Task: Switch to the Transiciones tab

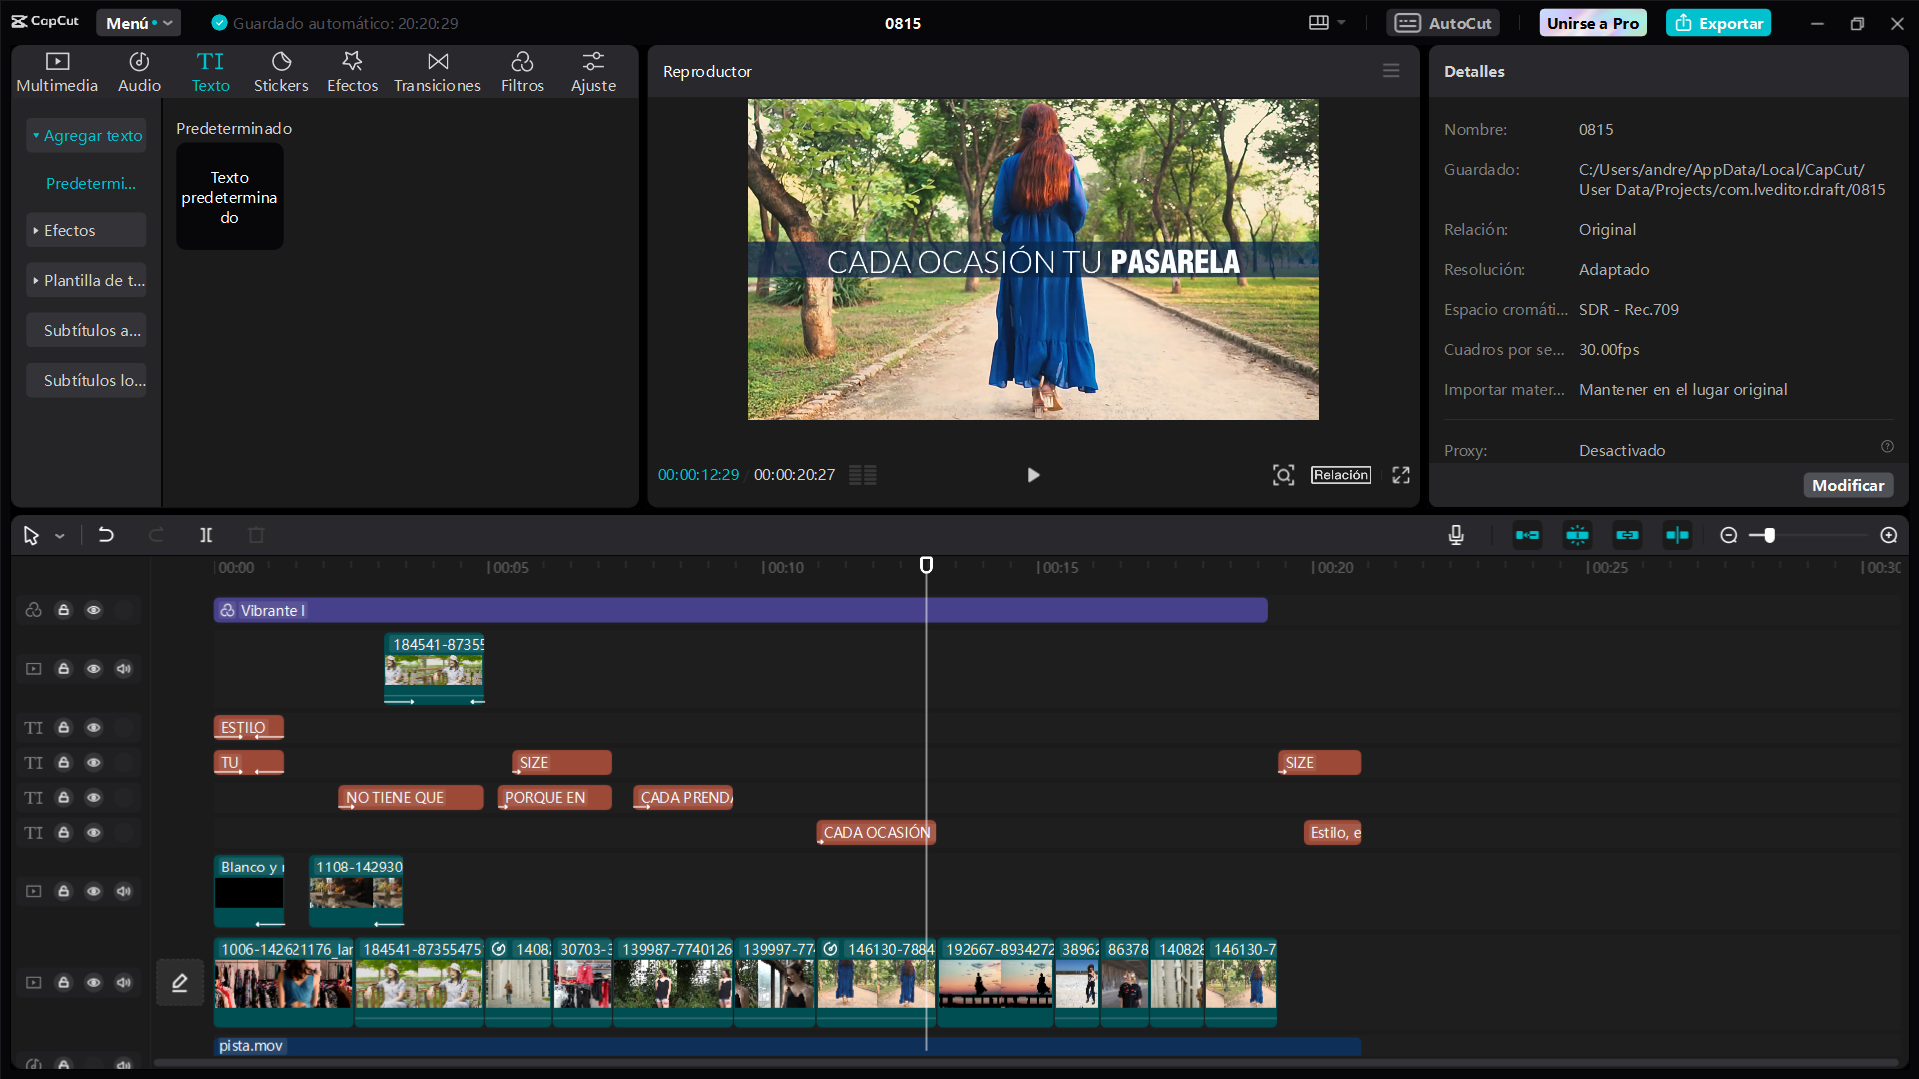Action: tap(437, 72)
